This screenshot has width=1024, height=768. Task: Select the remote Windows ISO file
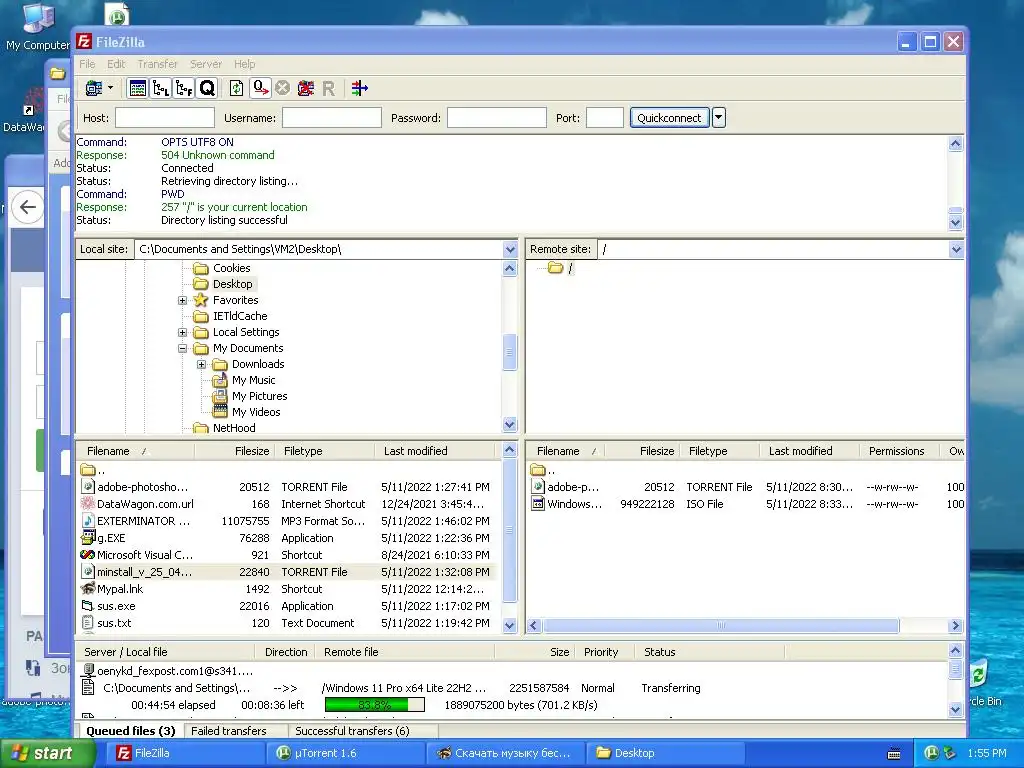tap(746, 504)
